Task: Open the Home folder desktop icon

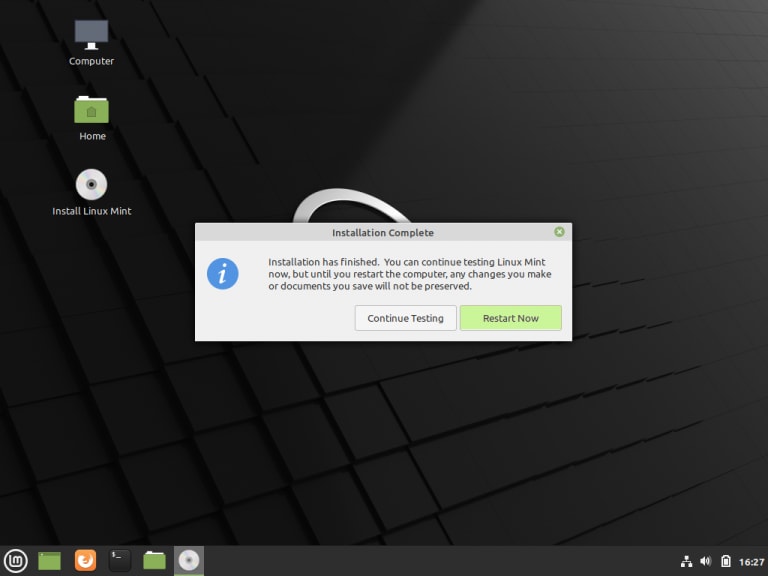Action: [91, 110]
